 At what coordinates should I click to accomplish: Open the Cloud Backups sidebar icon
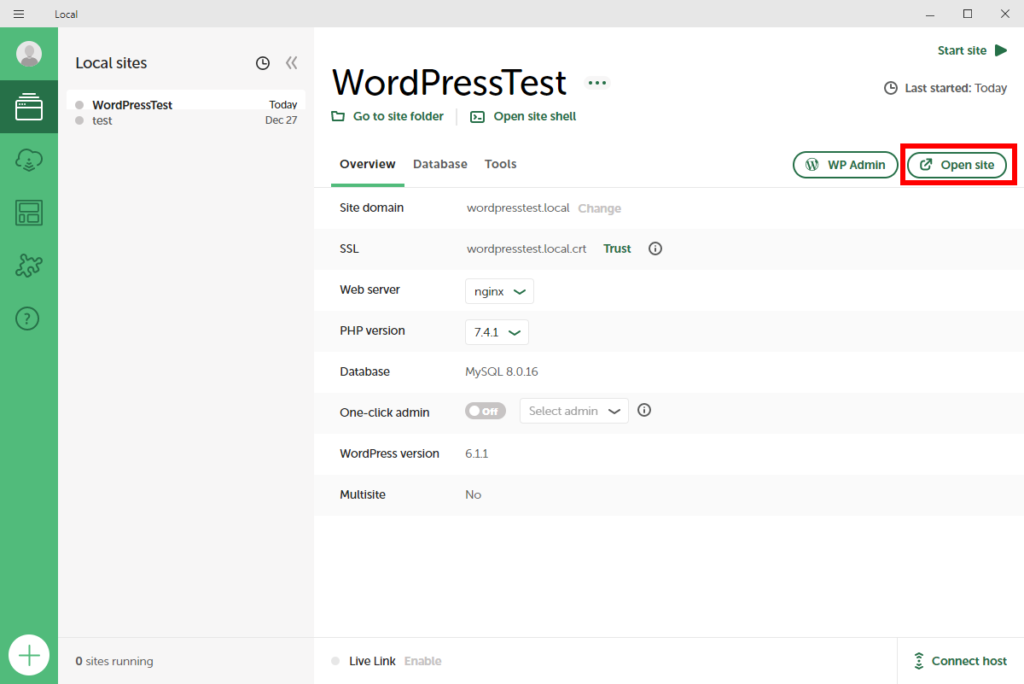click(29, 160)
